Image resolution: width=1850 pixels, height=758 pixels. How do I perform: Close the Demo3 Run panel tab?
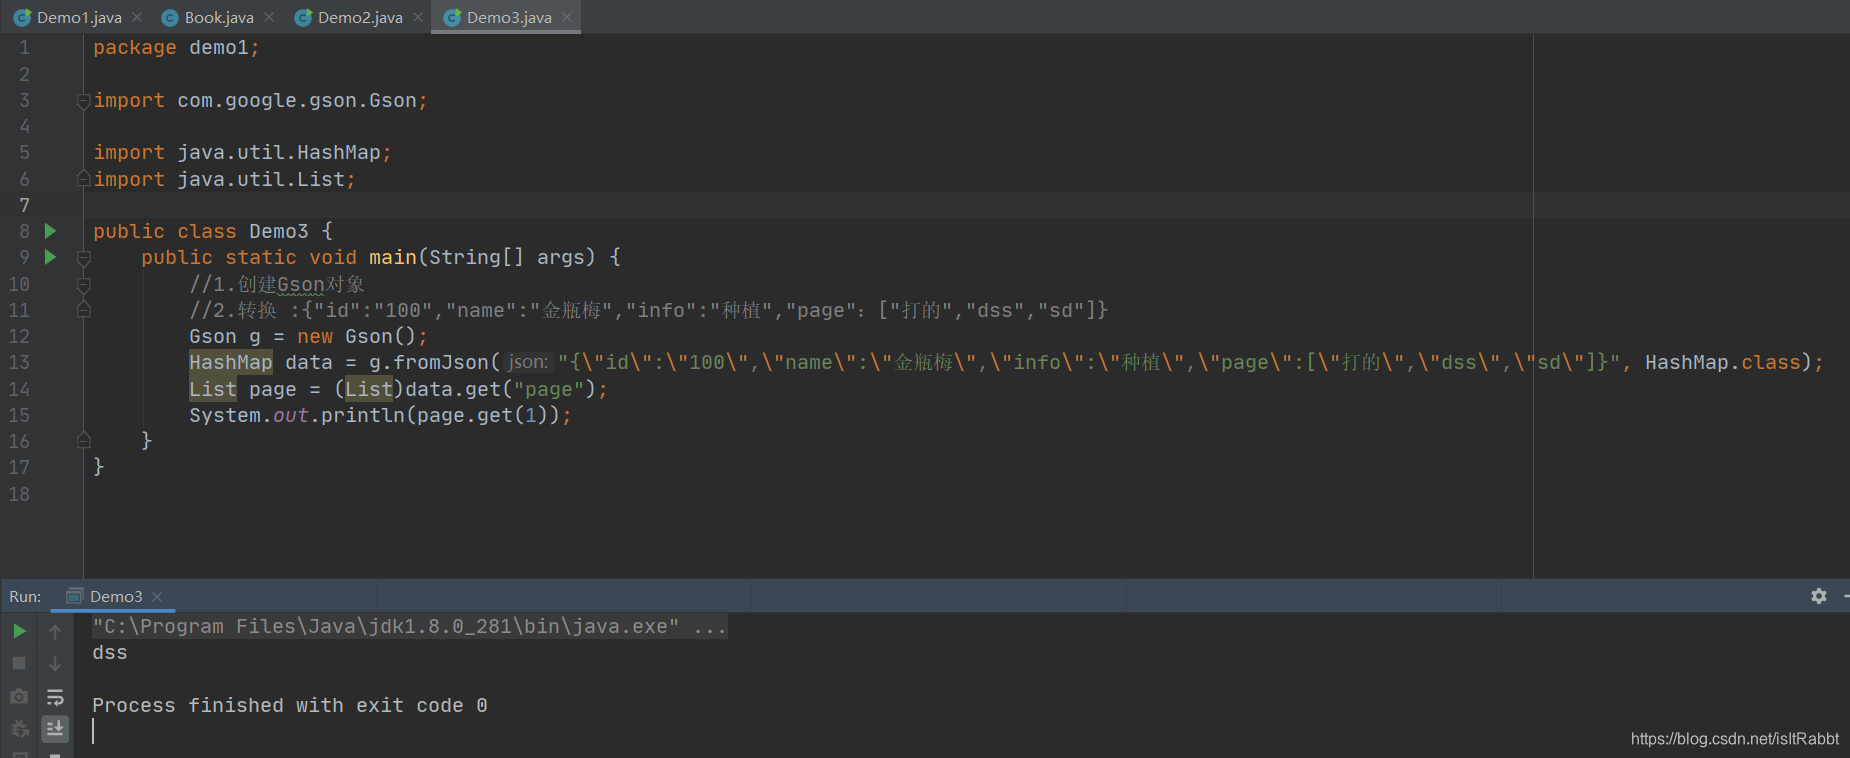[x=157, y=597]
